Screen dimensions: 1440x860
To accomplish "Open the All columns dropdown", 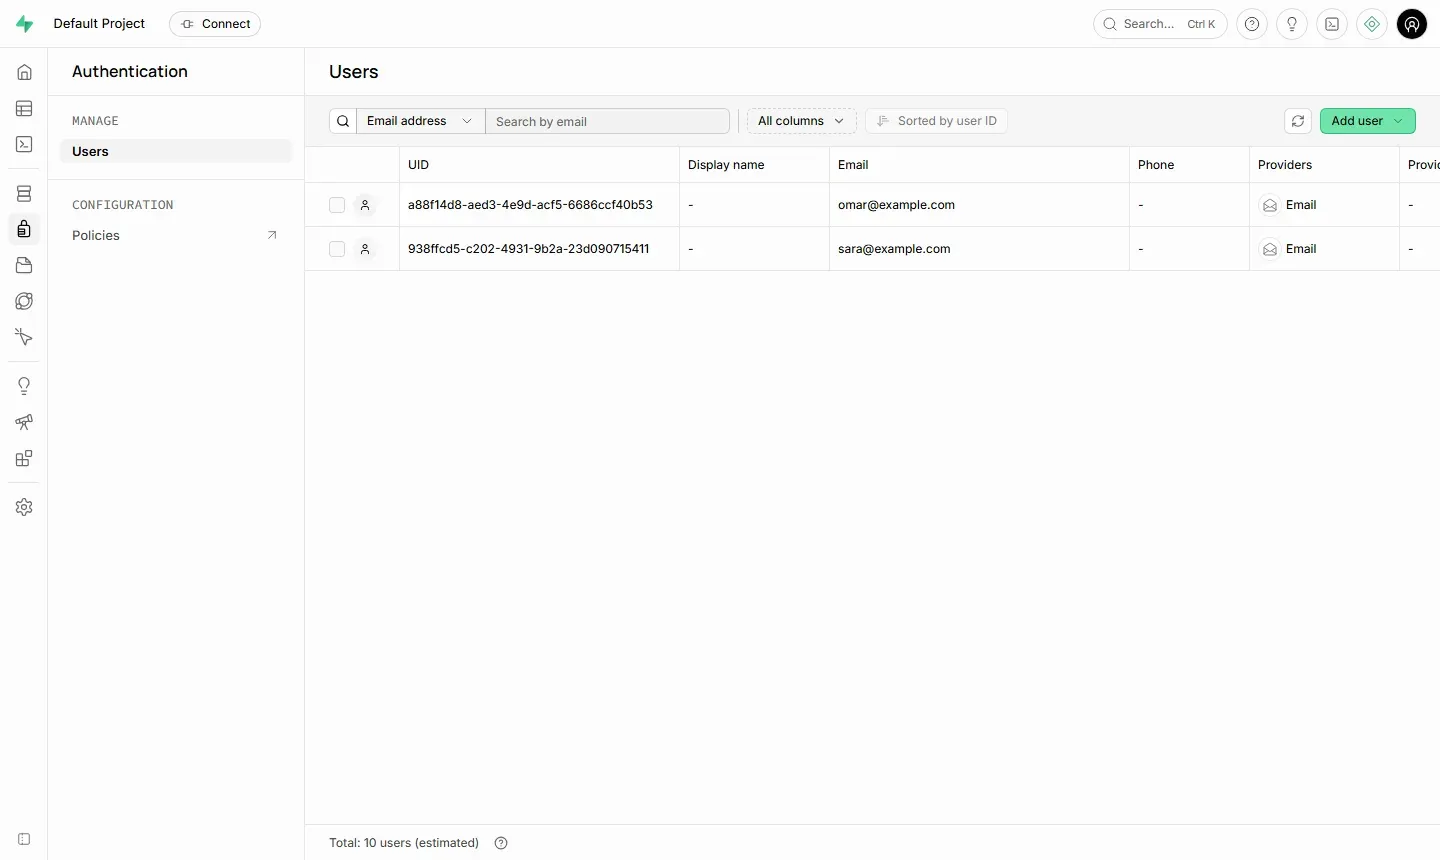I will (801, 121).
